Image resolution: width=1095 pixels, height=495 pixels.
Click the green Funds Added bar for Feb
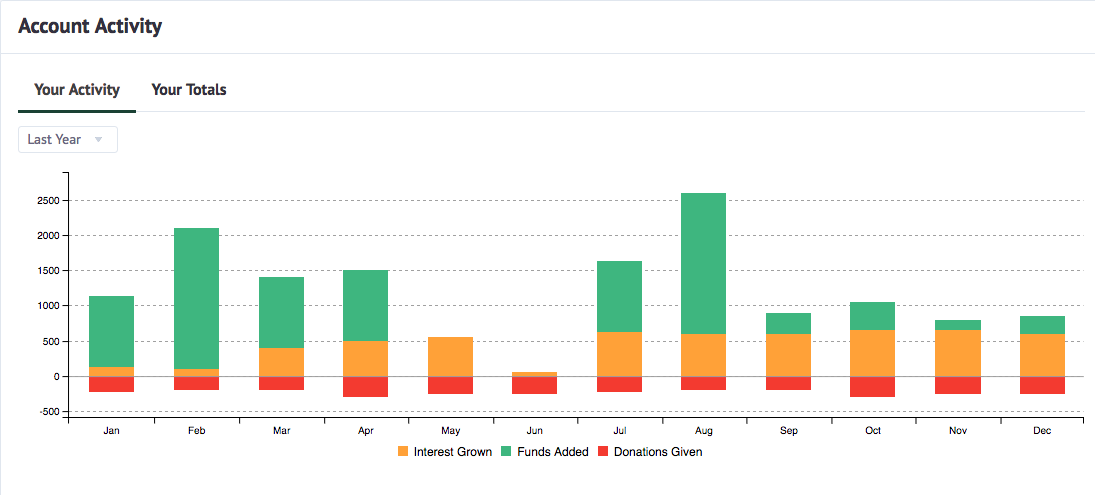(196, 298)
